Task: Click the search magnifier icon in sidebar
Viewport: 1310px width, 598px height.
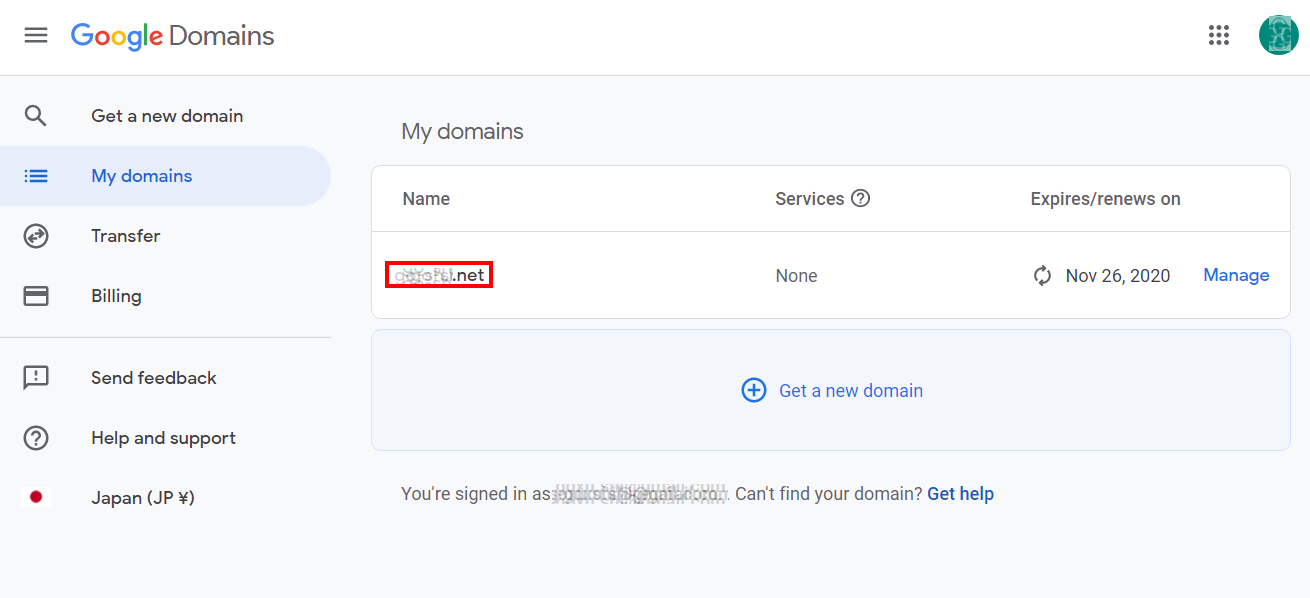Action: point(36,116)
